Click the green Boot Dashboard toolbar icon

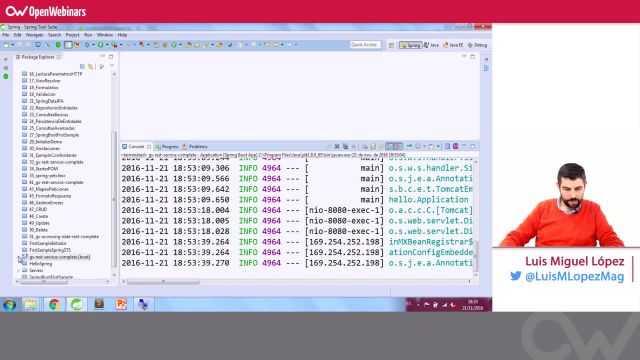[58, 45]
